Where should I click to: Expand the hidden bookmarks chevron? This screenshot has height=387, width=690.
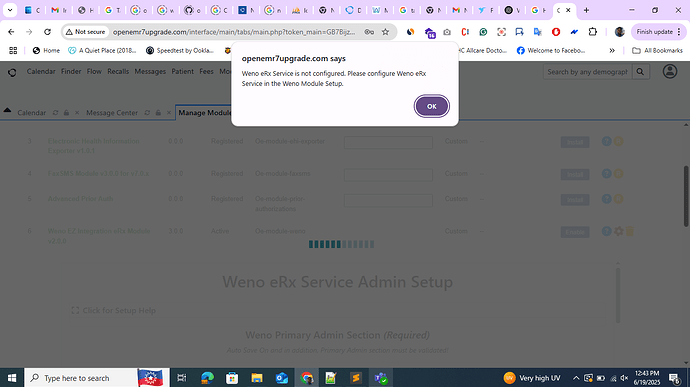pos(612,51)
